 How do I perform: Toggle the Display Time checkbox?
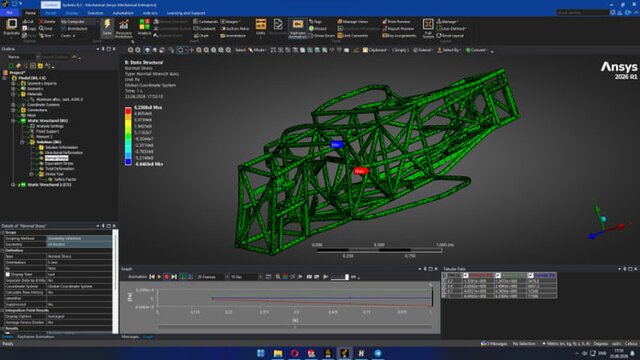[7, 274]
